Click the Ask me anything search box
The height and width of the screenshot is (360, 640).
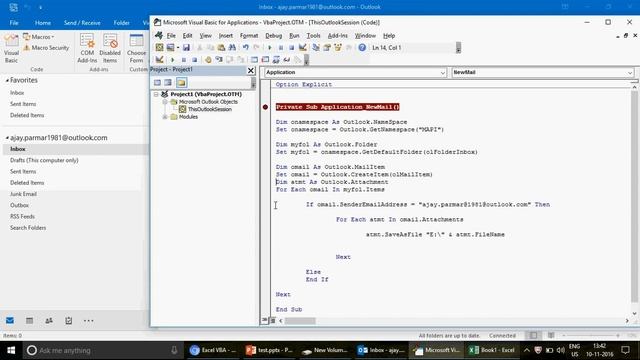coord(102,350)
